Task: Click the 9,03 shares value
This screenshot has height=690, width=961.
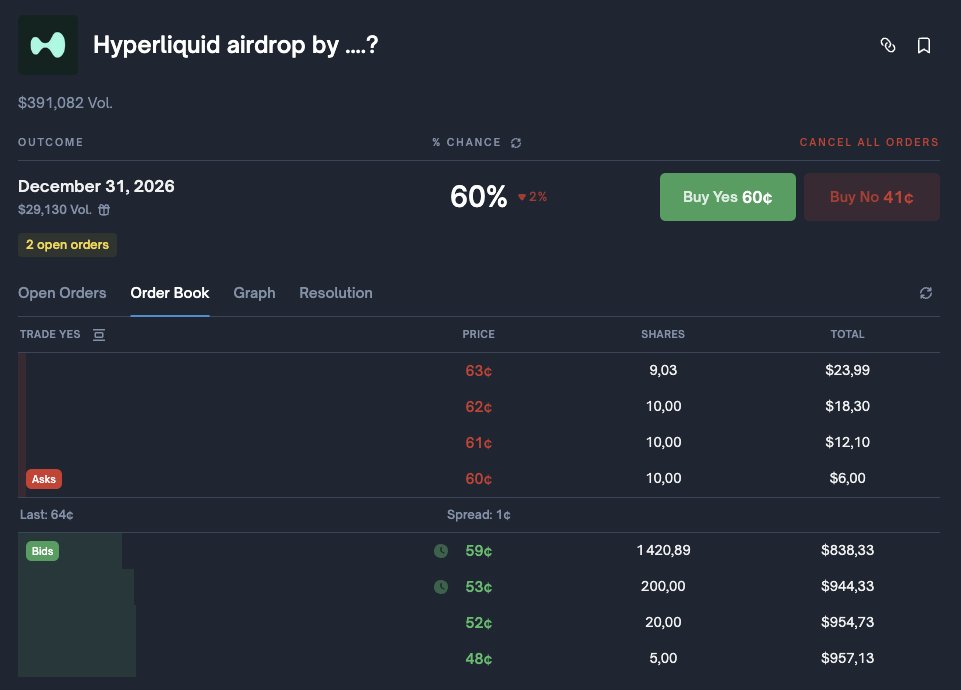Action: tap(663, 370)
